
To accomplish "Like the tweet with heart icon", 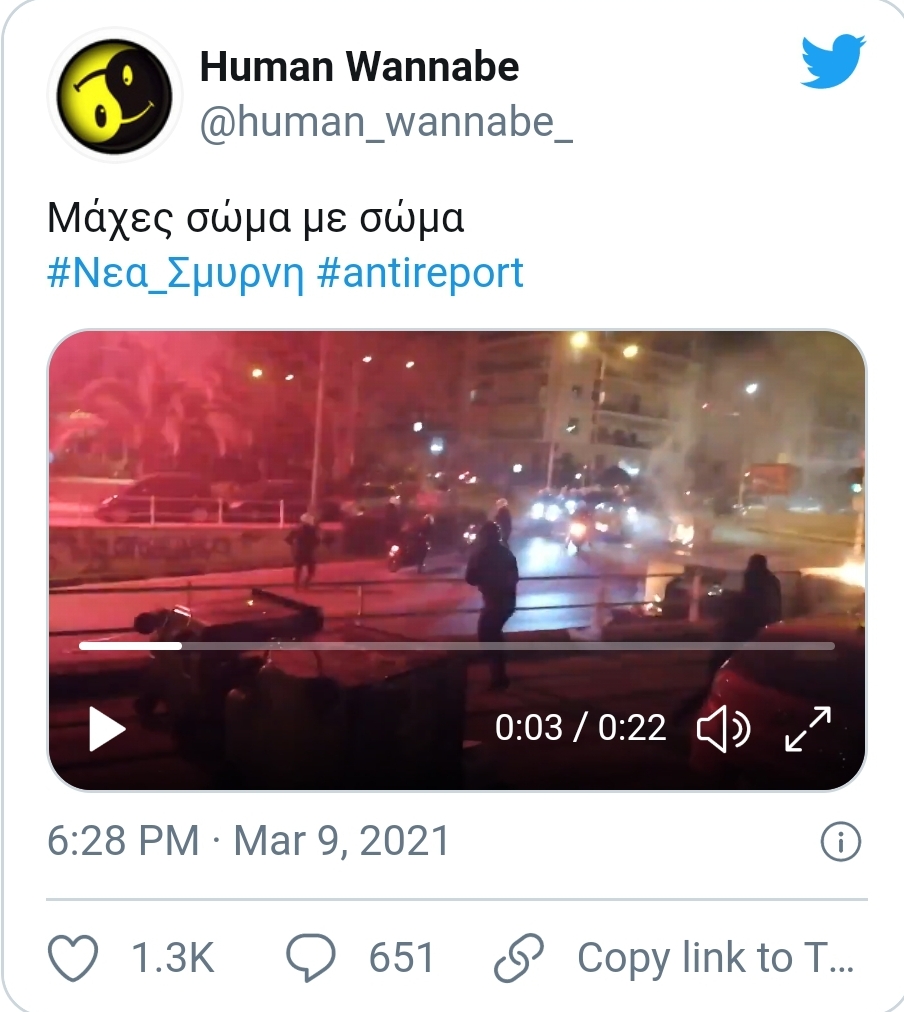I will click(73, 958).
